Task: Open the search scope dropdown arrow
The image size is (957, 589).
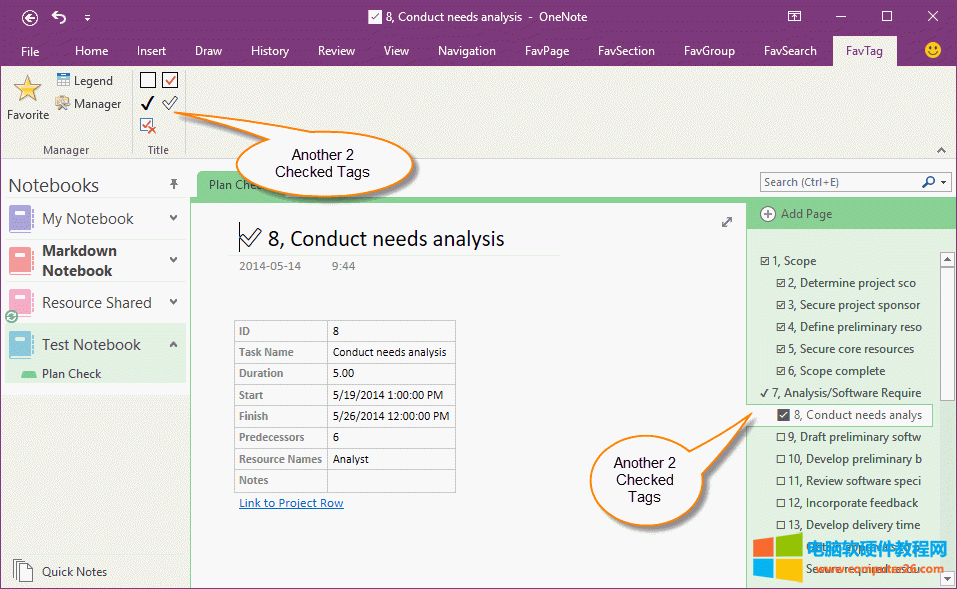Action: click(943, 182)
